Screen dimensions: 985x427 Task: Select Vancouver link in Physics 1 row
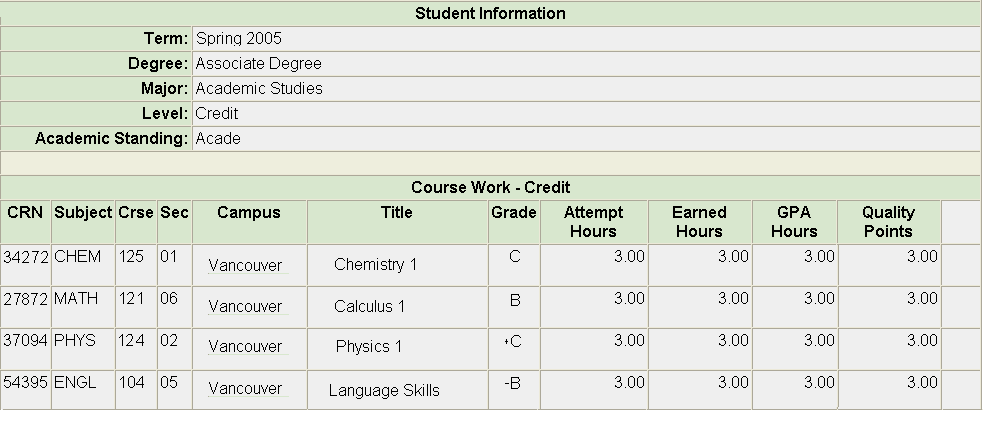click(245, 347)
